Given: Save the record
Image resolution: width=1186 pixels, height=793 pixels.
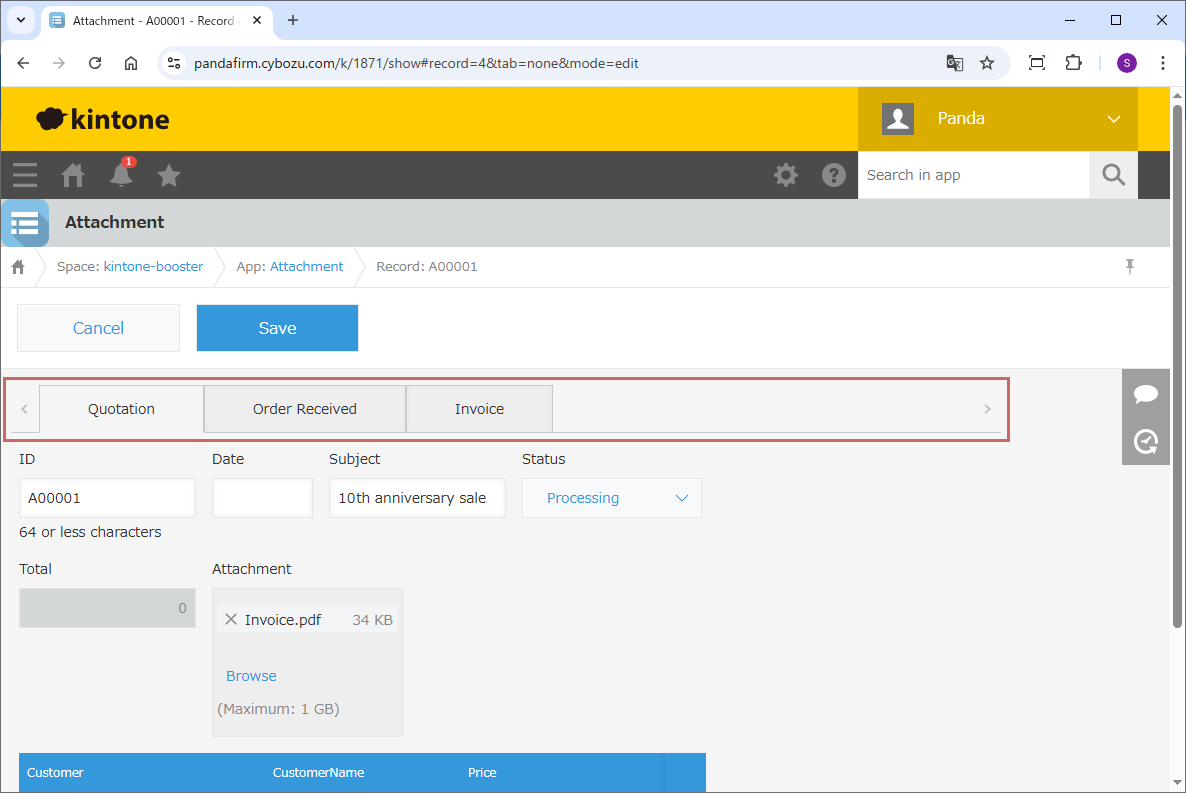Looking at the screenshot, I should tap(277, 328).
